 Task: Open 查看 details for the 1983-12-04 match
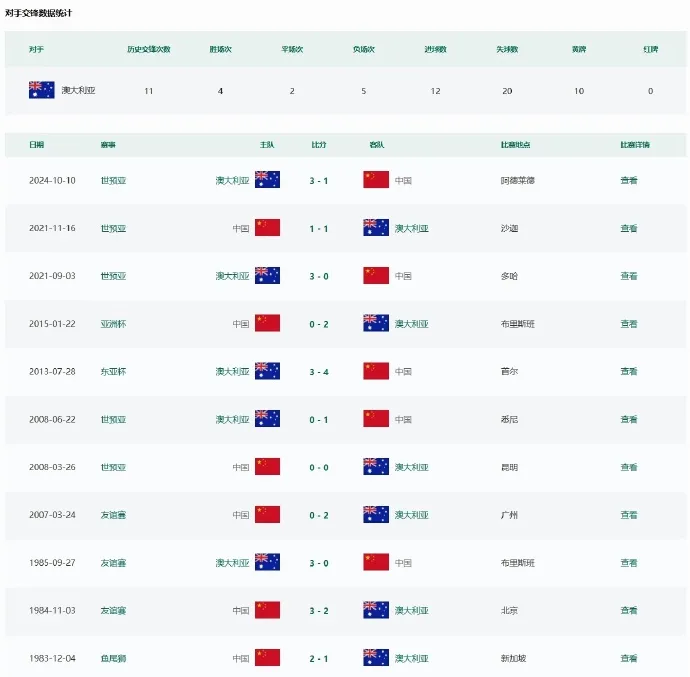pos(629,659)
